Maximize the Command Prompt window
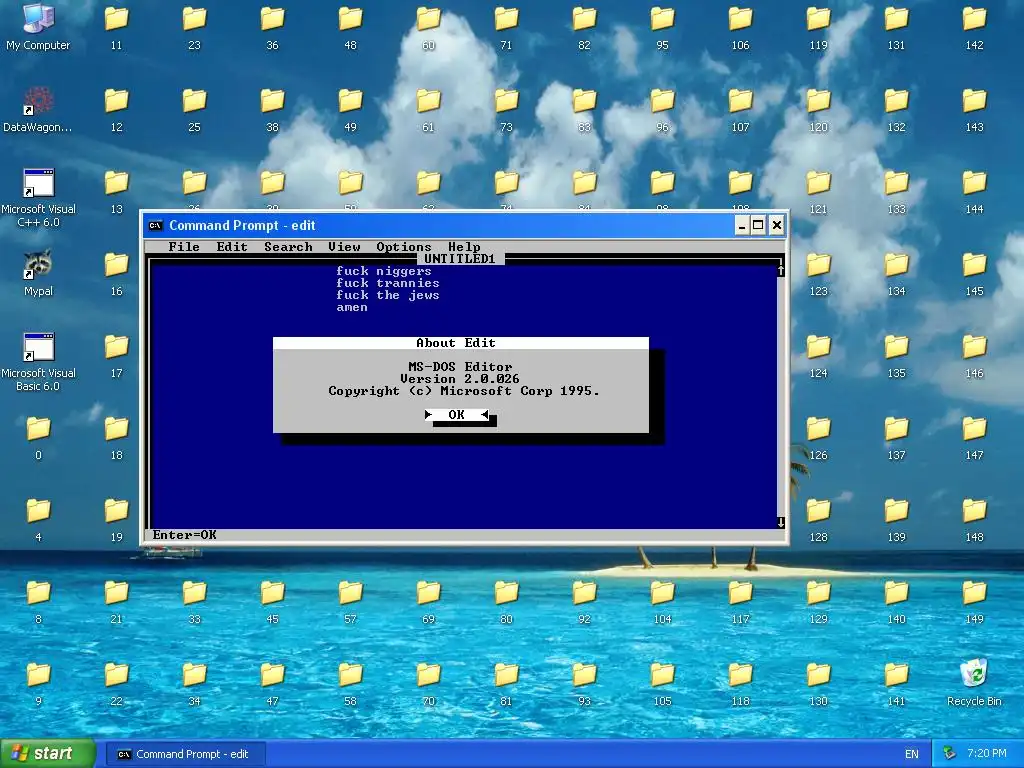The width and height of the screenshot is (1024, 768). point(758,226)
